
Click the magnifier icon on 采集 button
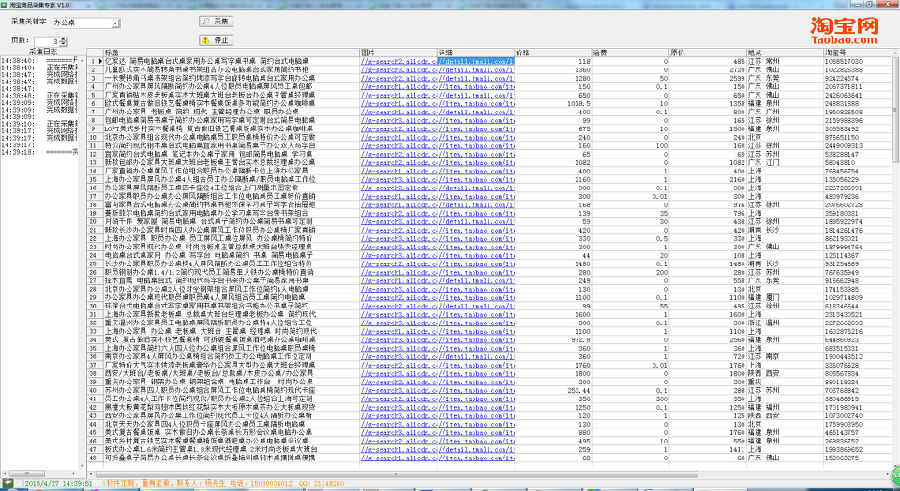(207, 20)
